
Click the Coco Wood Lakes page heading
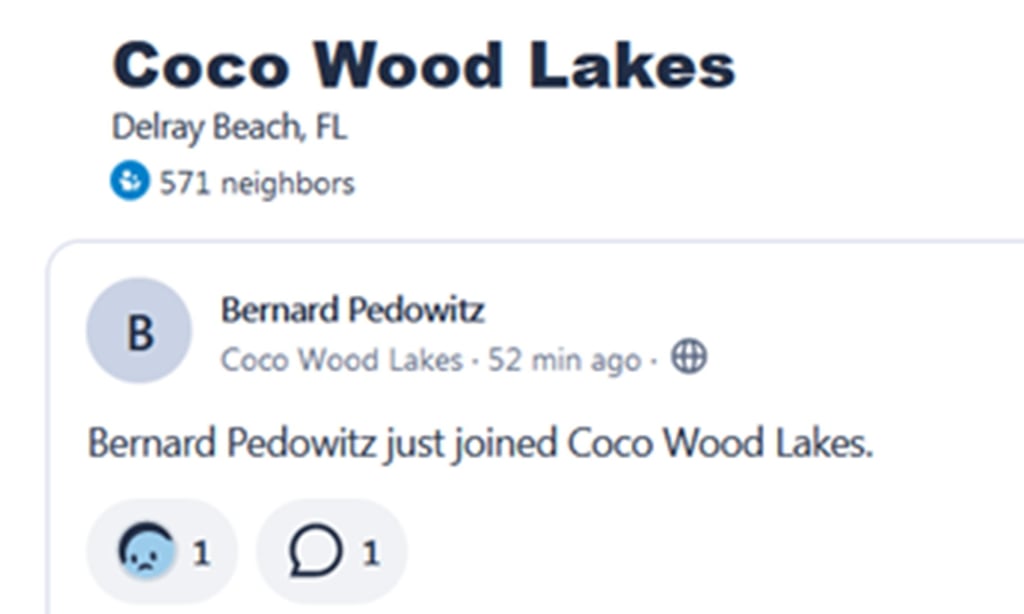tap(423, 66)
